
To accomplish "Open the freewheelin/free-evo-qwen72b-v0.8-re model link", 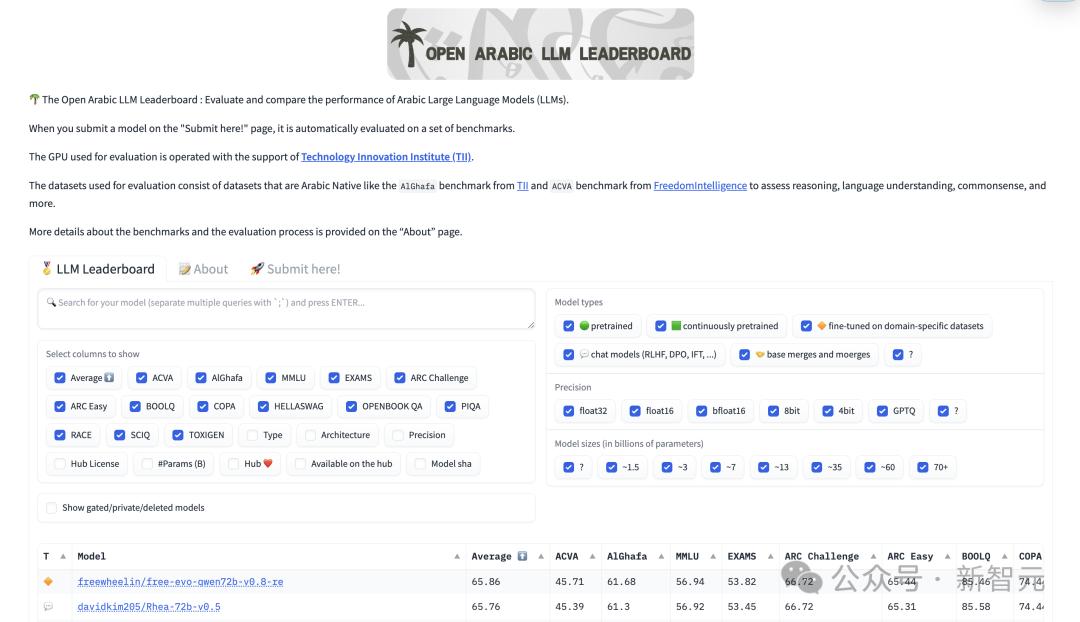I will [180, 582].
